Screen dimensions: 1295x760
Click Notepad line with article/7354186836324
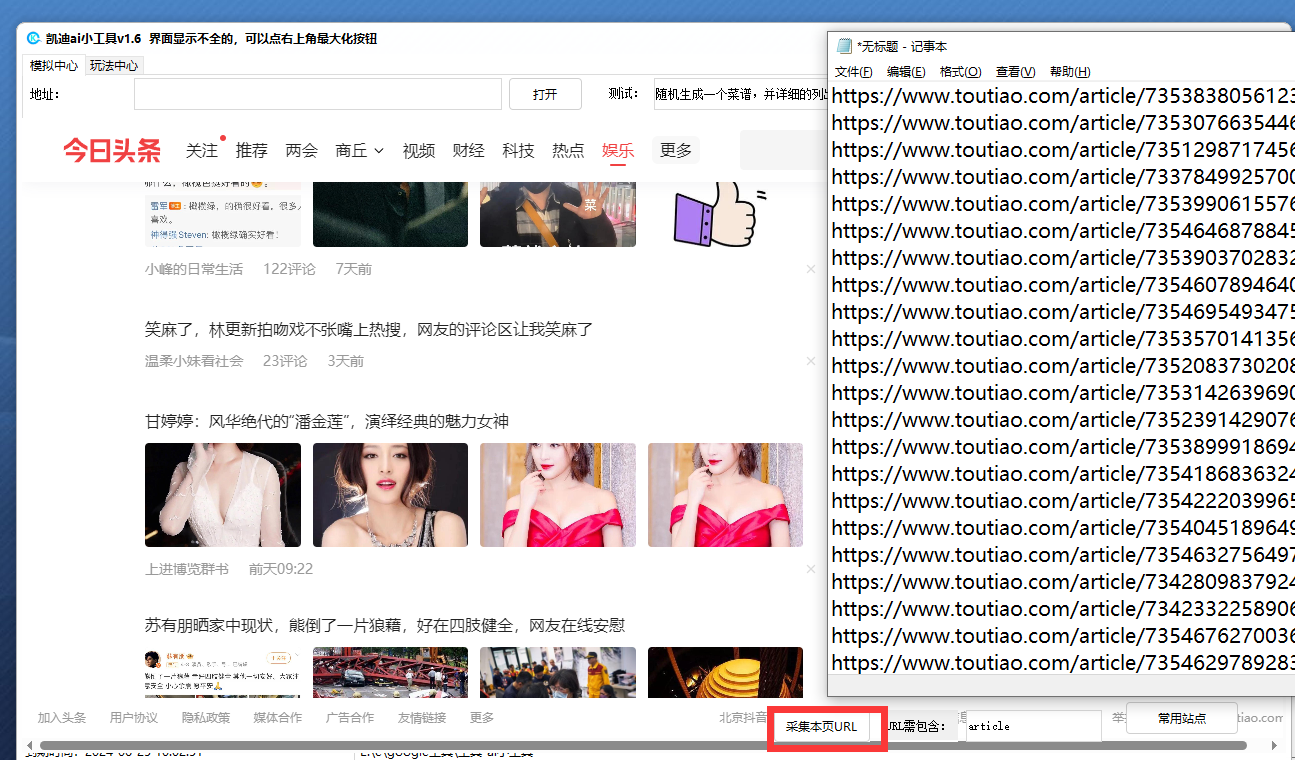[1063, 474]
